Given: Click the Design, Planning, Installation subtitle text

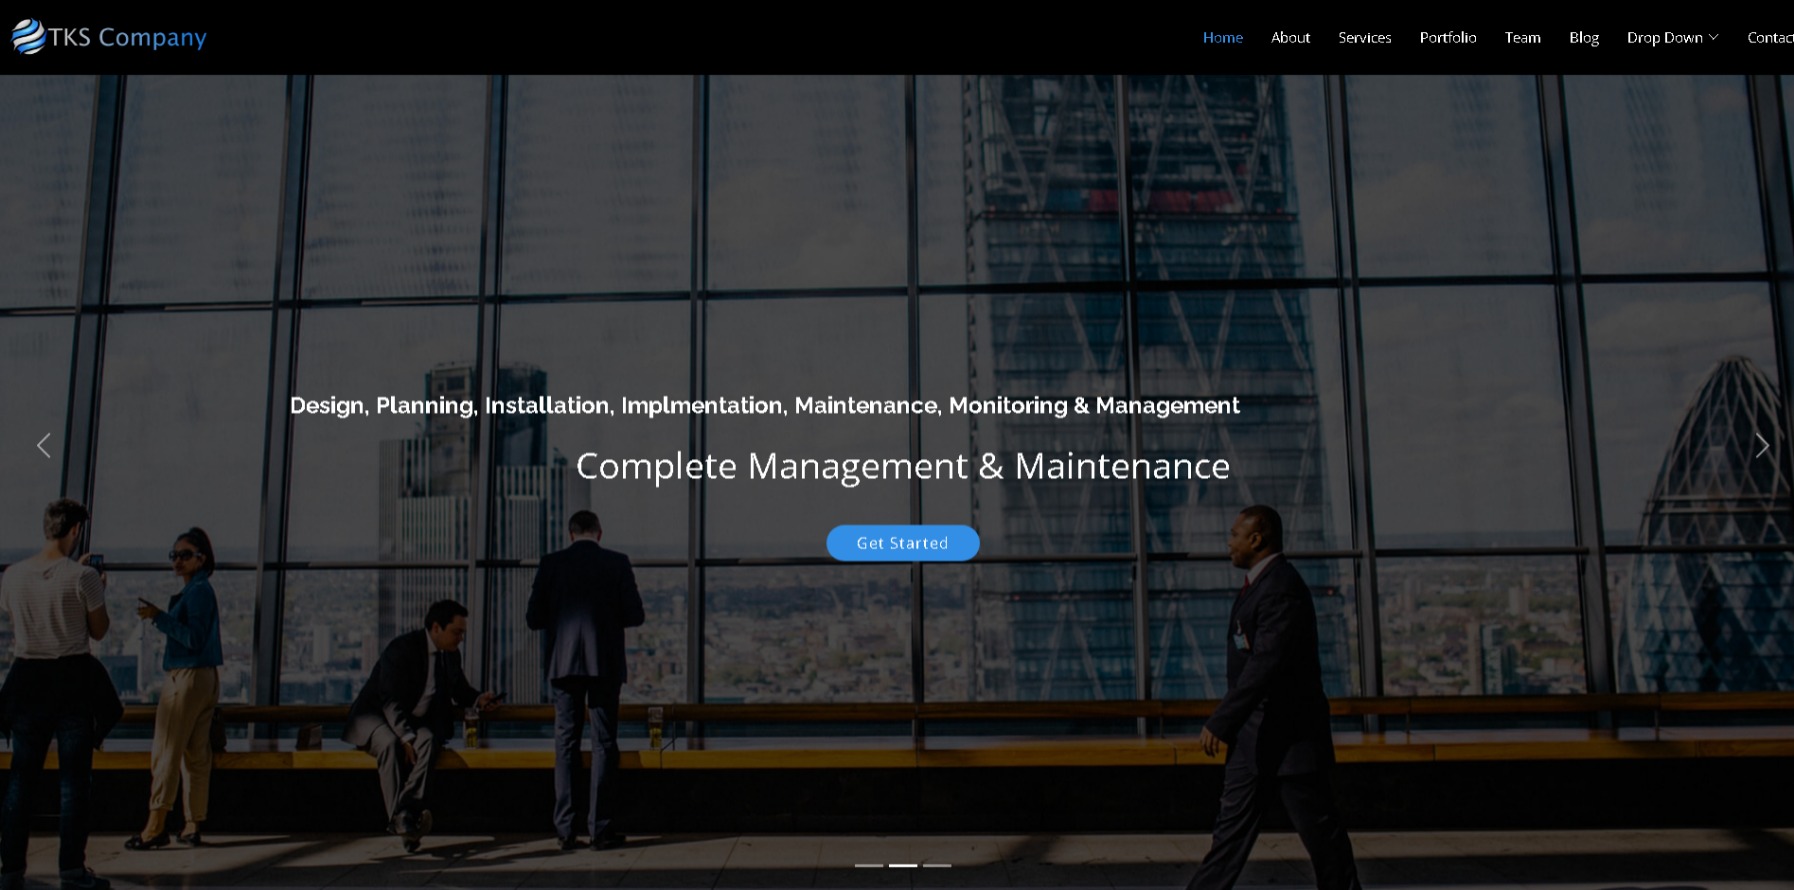Looking at the screenshot, I should click(x=764, y=406).
